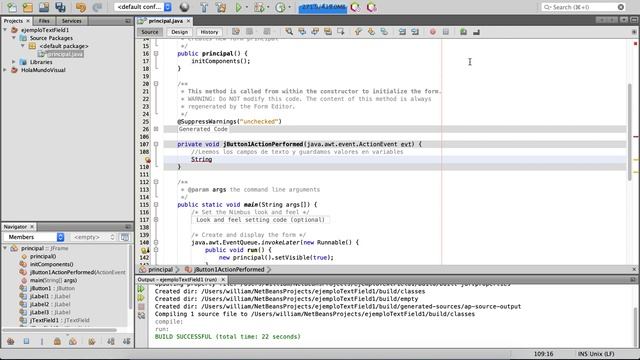Screen dimensions: 640x360
Task: Click the Debug Project icon
Action: tap(259, 7)
